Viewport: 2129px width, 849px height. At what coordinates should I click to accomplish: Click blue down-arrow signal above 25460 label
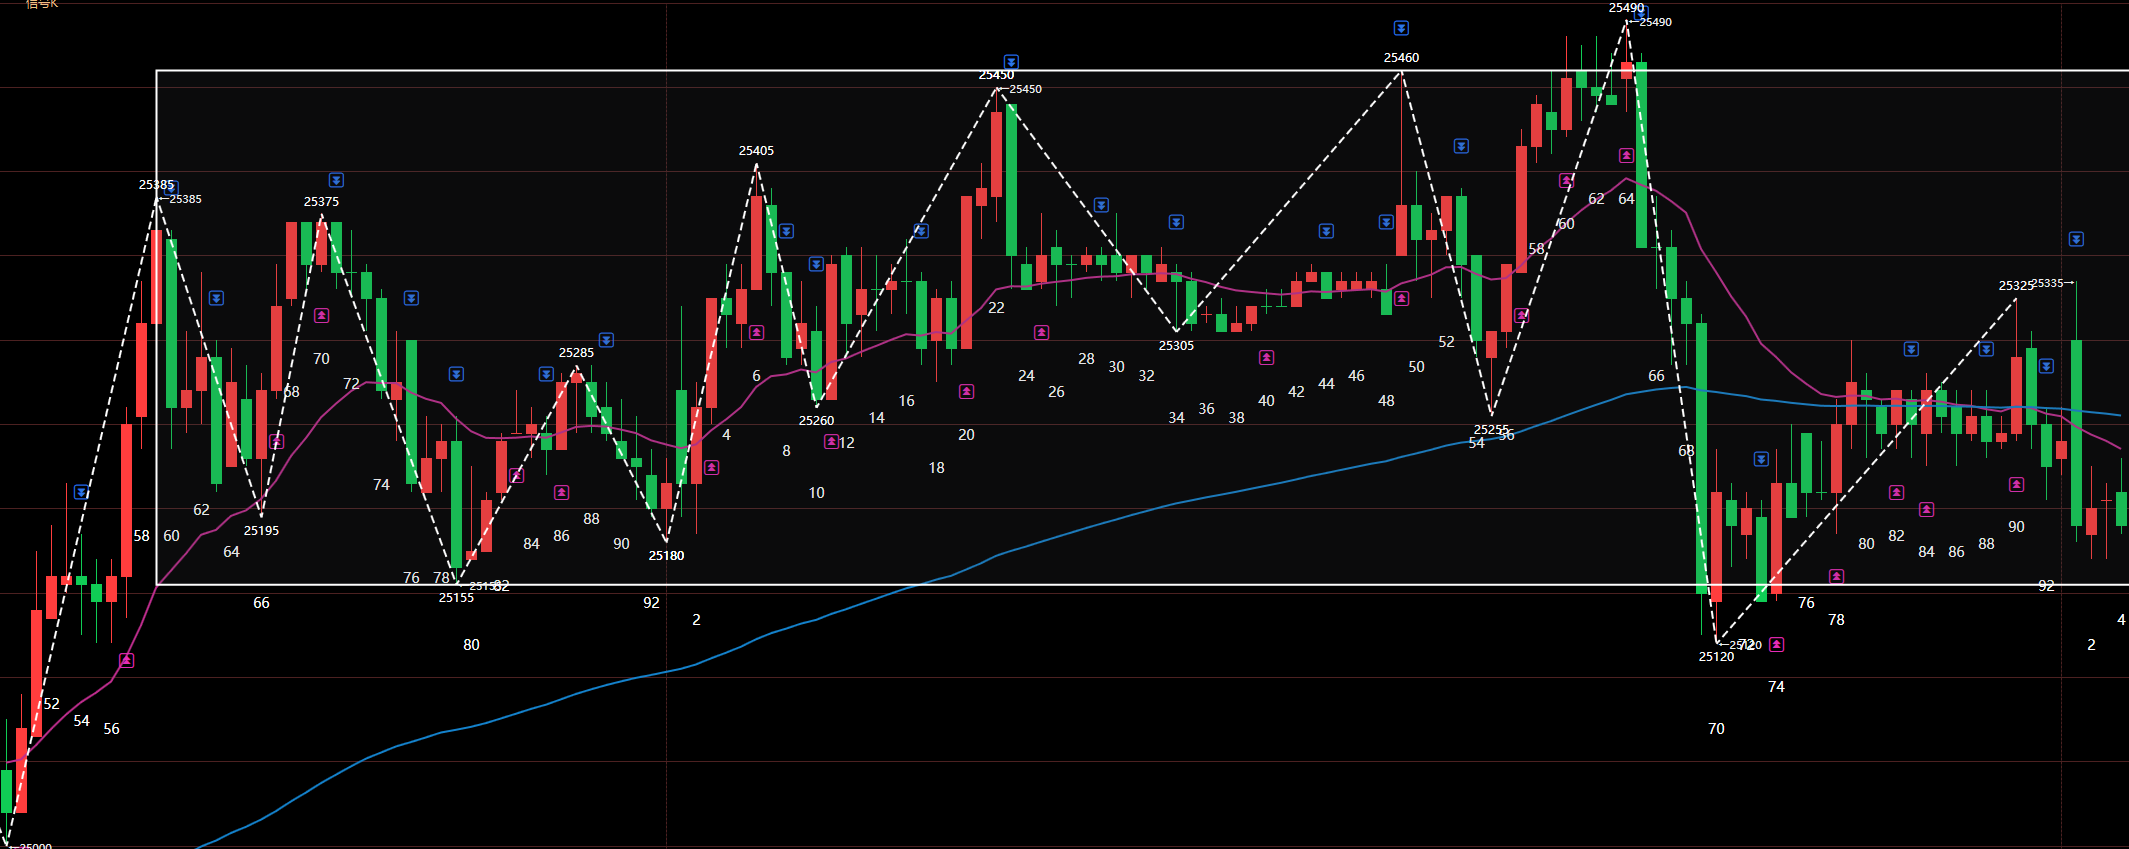(1401, 28)
